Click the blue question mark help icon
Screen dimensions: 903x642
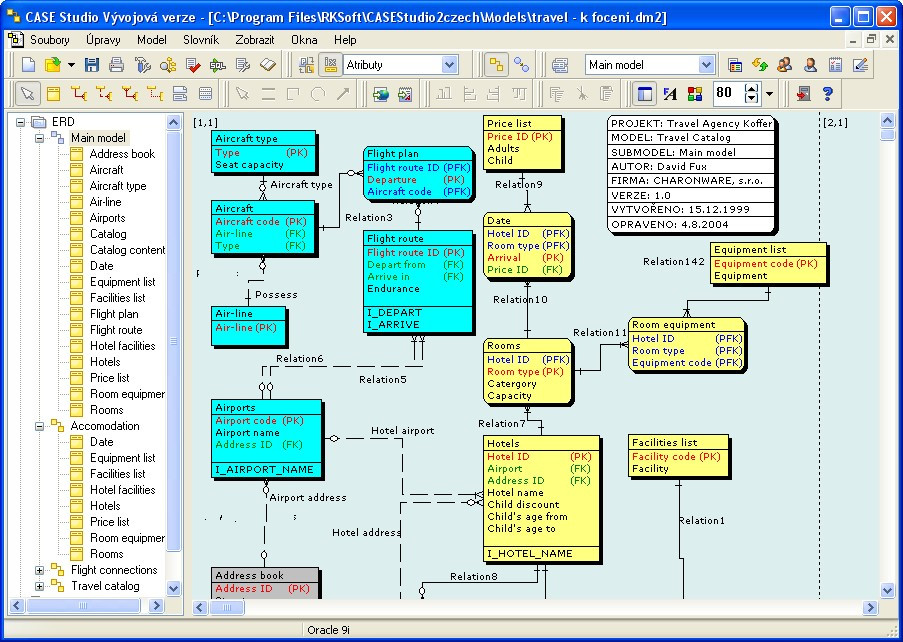[x=828, y=93]
